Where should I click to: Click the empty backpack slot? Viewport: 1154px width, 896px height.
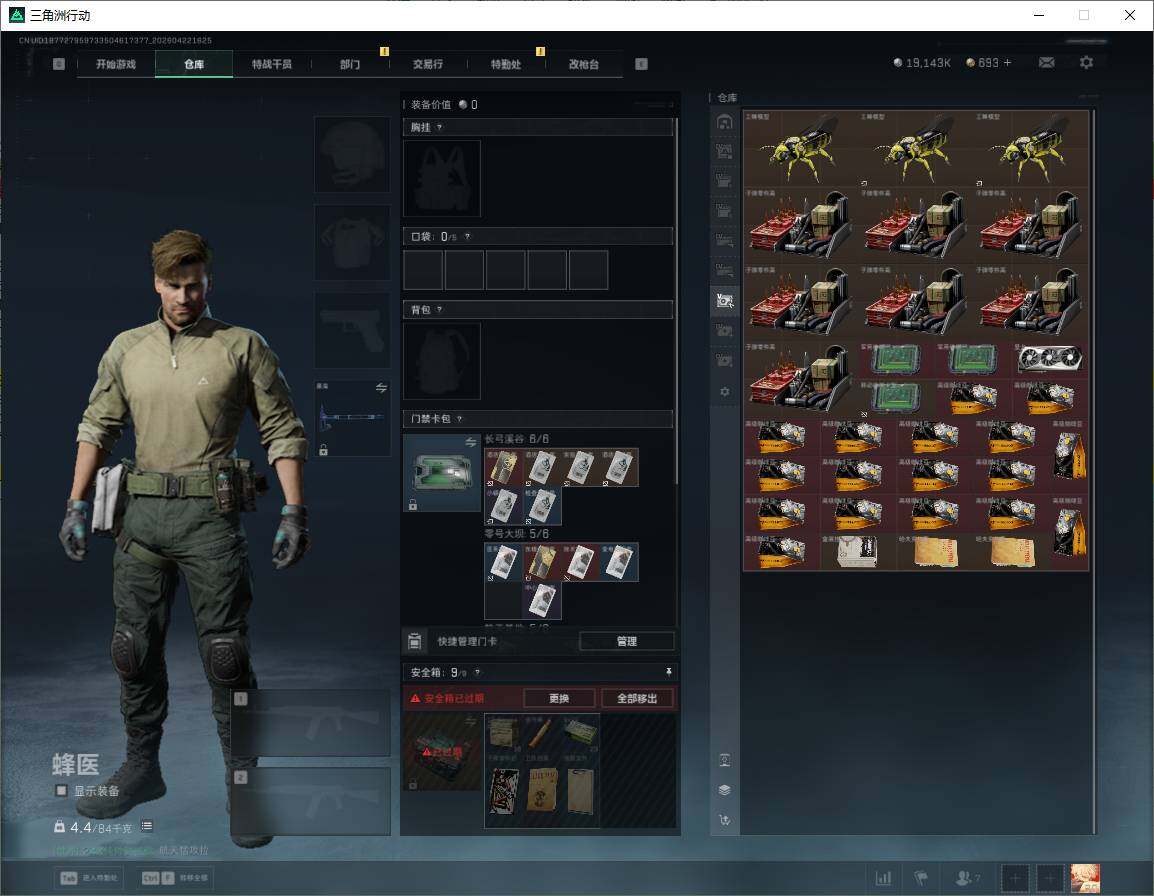pyautogui.click(x=442, y=361)
